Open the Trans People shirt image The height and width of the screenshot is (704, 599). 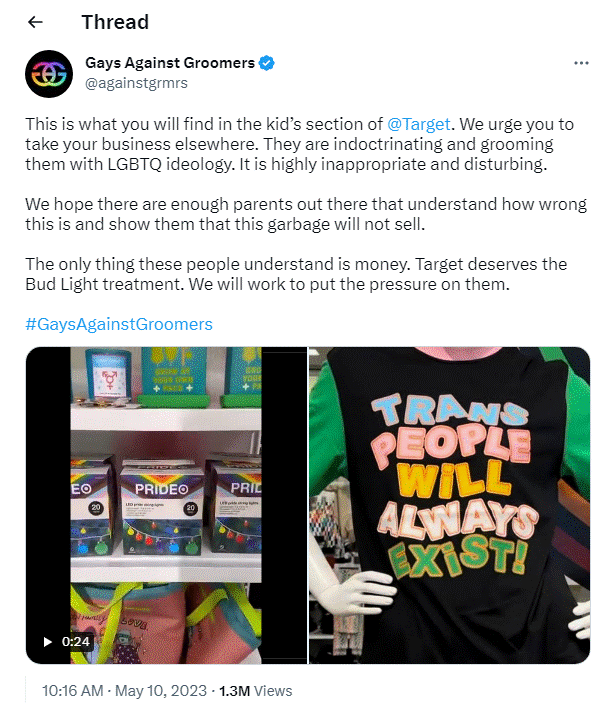tap(449, 505)
